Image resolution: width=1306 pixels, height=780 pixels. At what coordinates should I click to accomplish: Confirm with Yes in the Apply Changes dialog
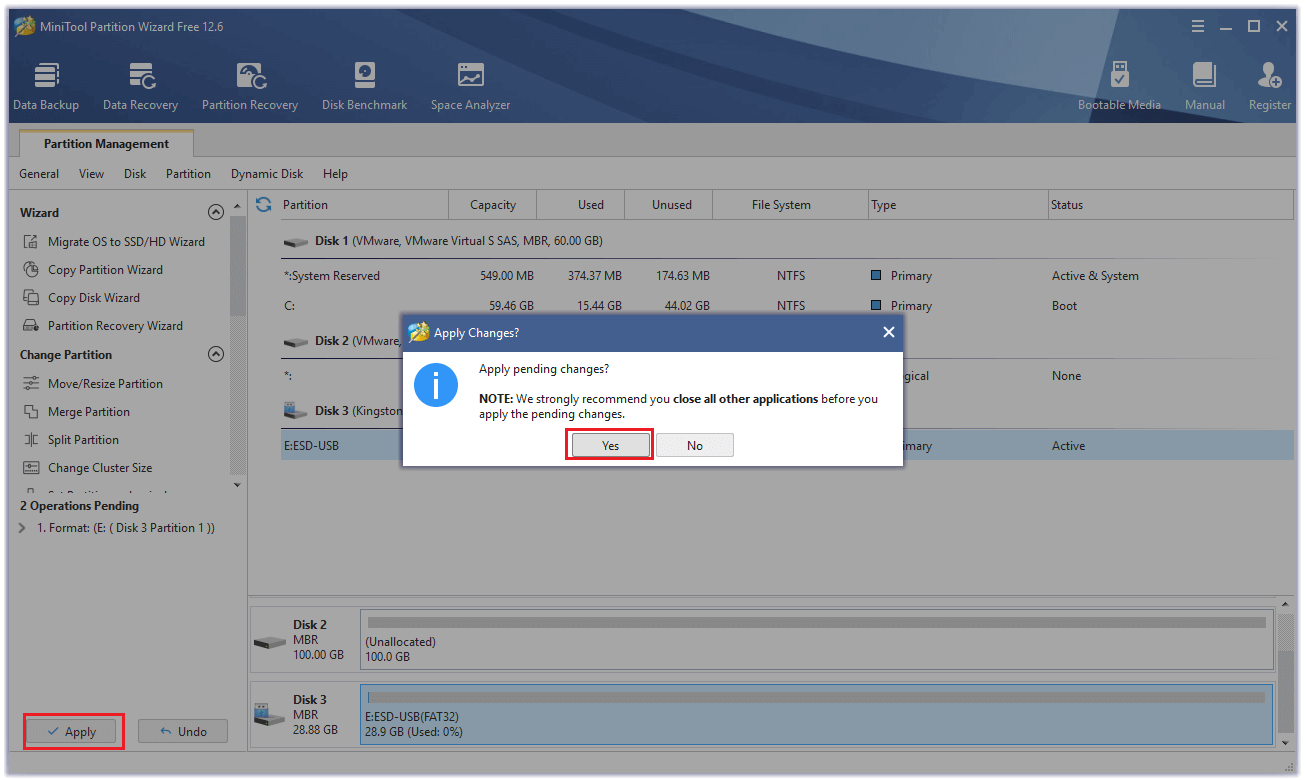[x=610, y=446]
